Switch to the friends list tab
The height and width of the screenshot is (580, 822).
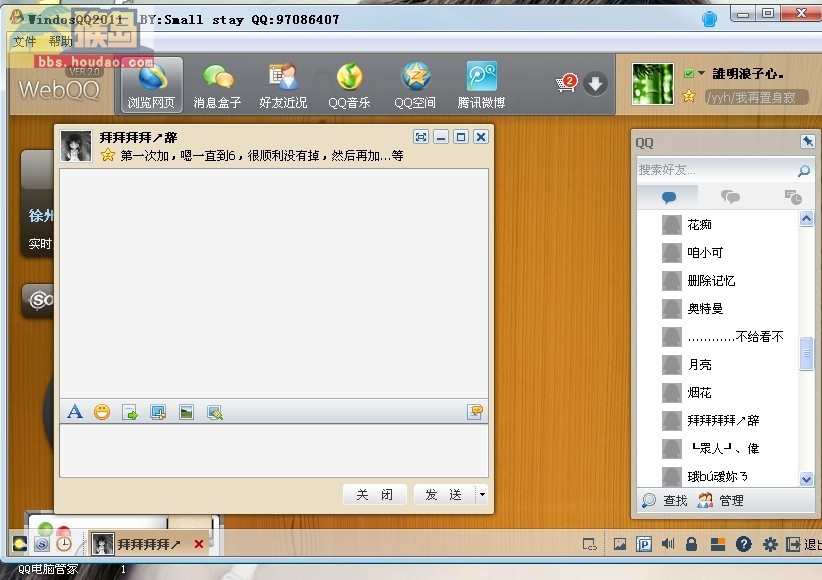(668, 197)
